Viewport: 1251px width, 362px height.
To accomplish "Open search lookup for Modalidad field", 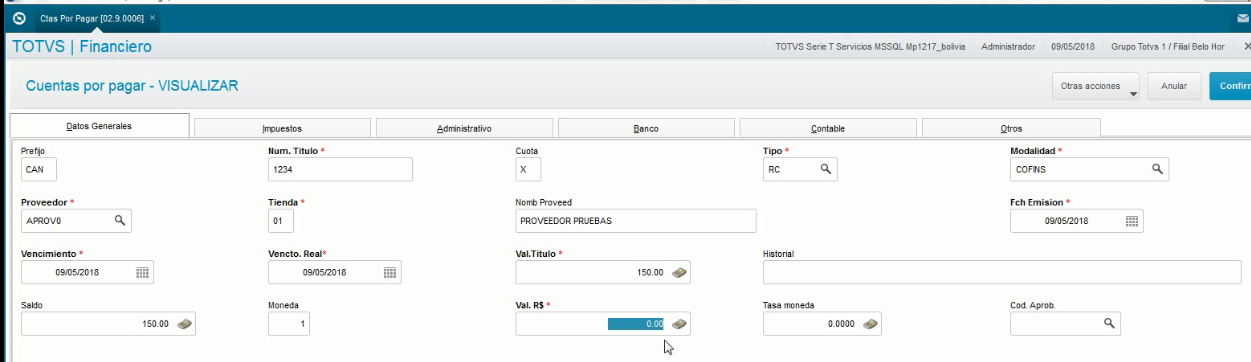I will tap(1157, 169).
